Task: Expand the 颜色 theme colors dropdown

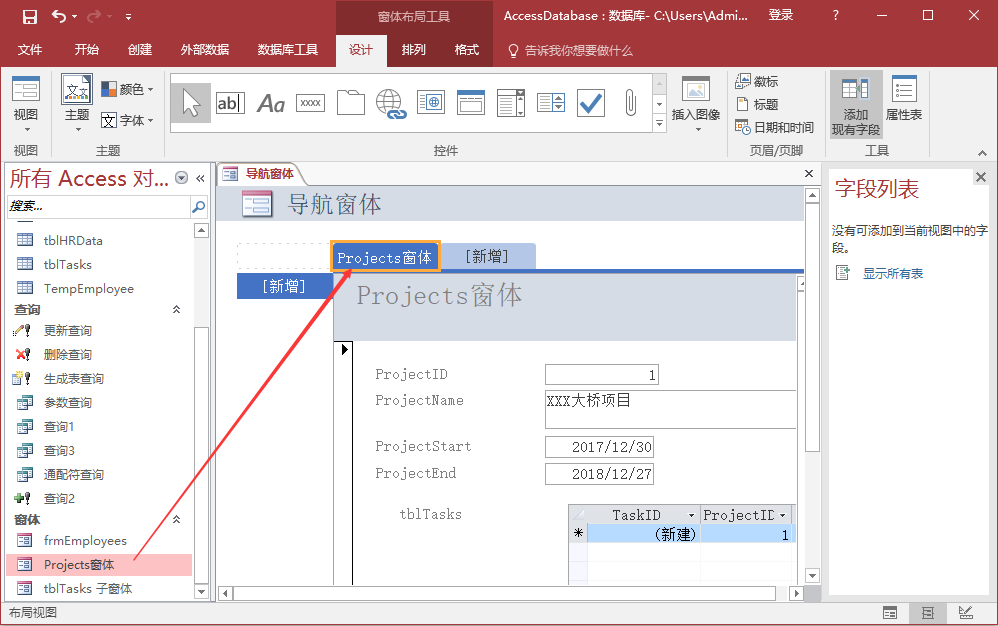Action: 128,89
